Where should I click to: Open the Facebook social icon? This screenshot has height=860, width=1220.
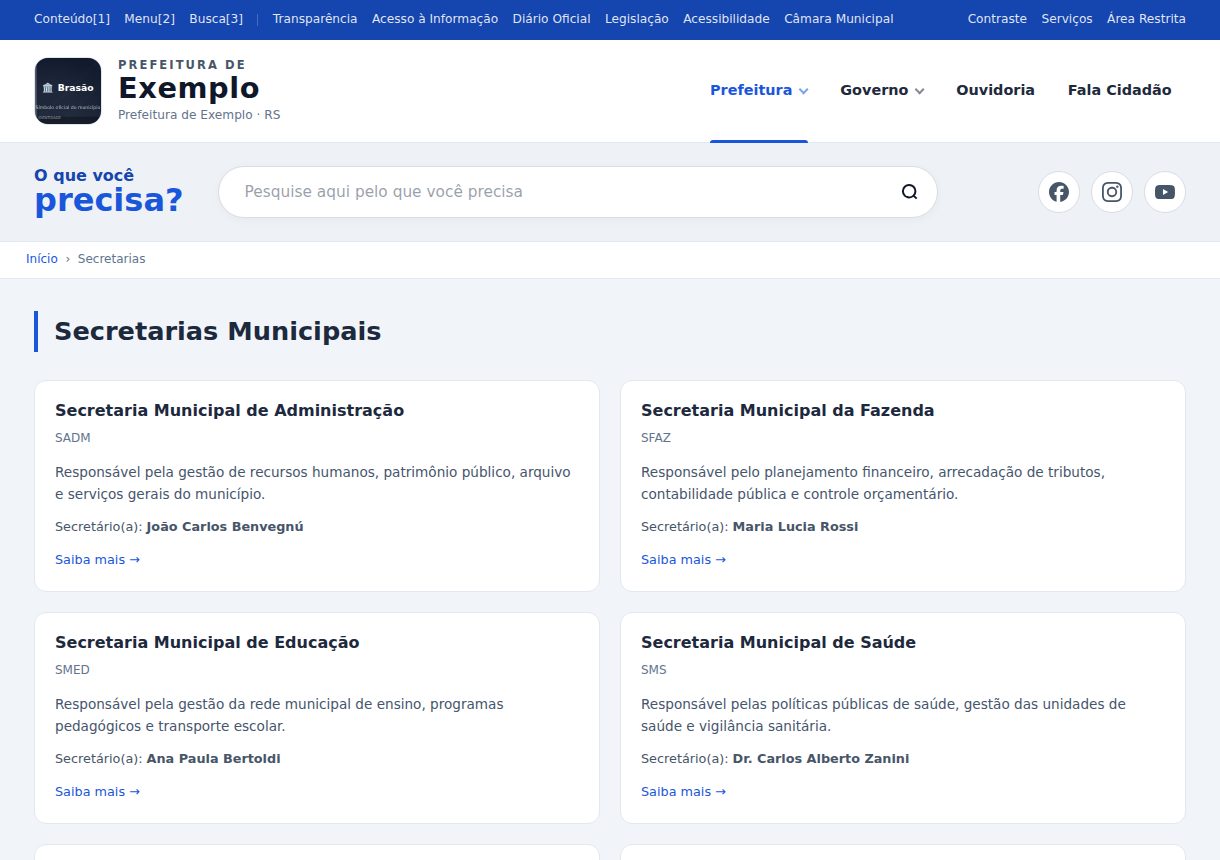(x=1059, y=192)
